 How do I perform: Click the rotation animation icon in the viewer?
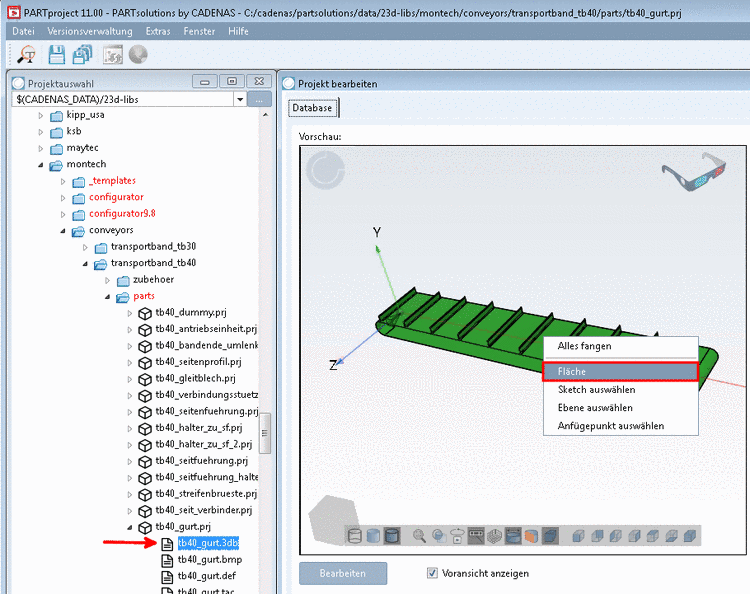tap(457, 536)
